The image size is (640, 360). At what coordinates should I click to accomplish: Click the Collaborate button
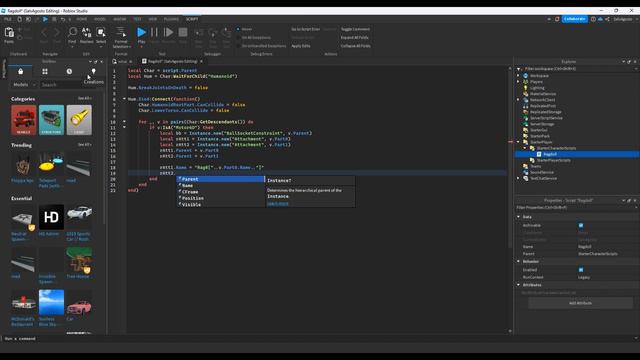575,19
